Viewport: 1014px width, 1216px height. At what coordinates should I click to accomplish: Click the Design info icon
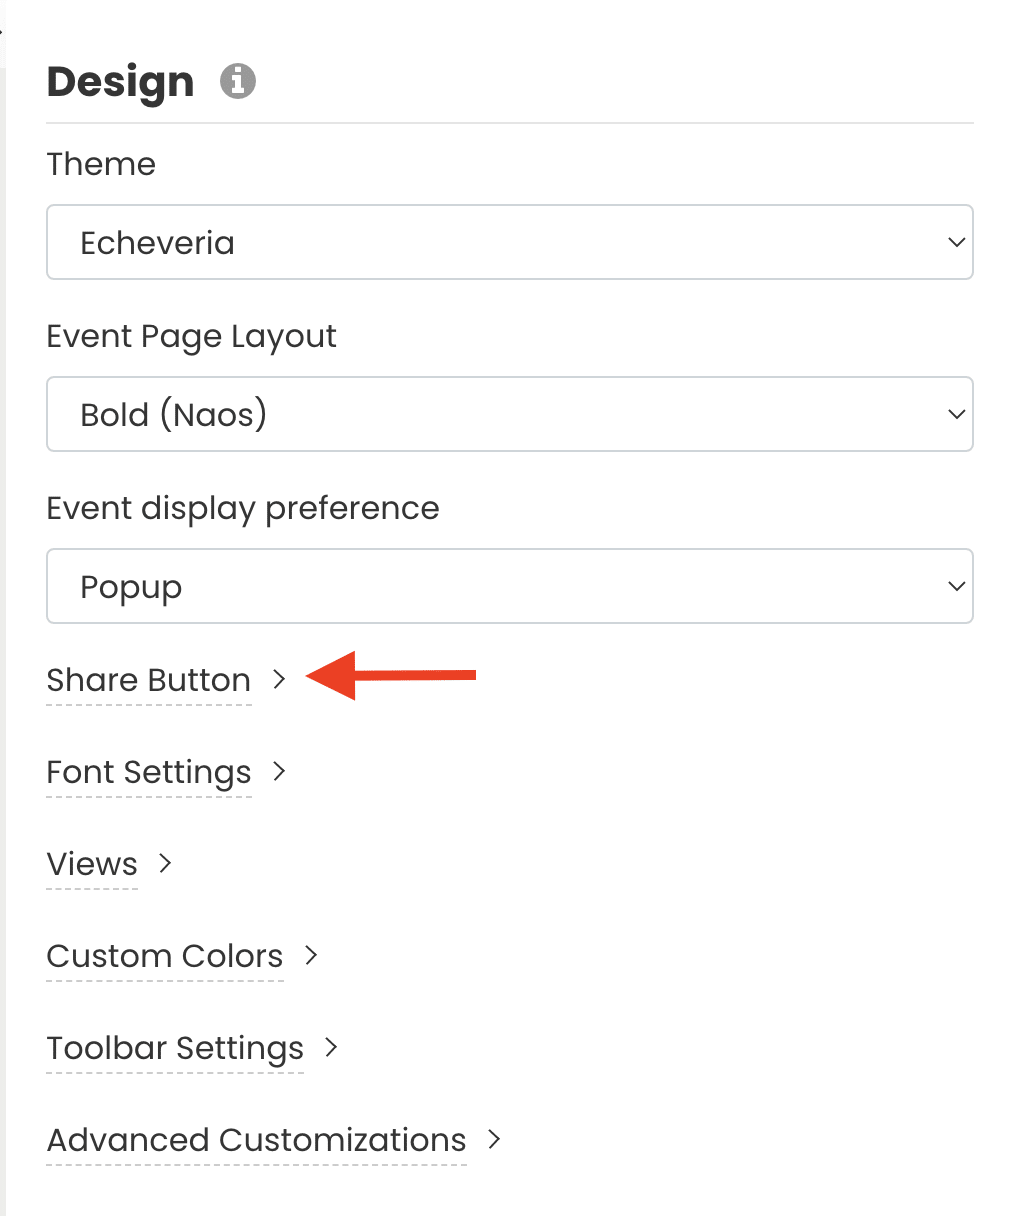(x=237, y=82)
